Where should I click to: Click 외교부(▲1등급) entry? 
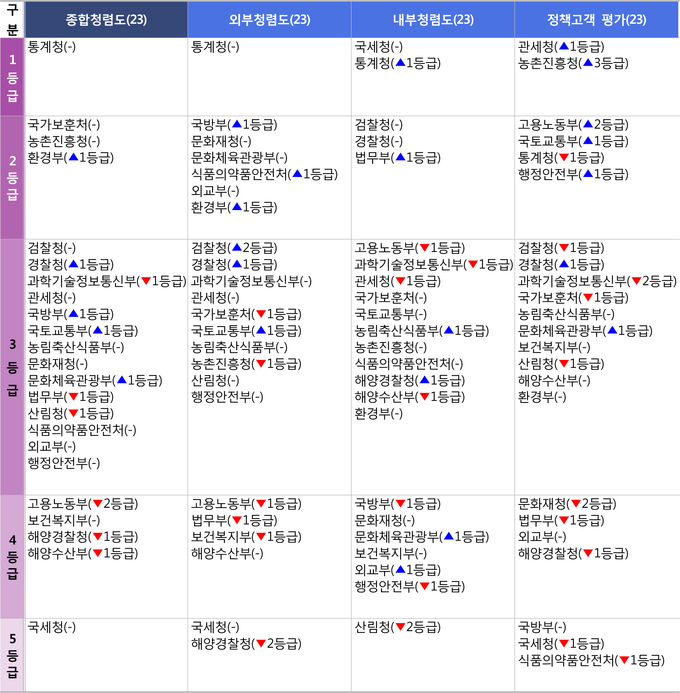[x=398, y=570]
